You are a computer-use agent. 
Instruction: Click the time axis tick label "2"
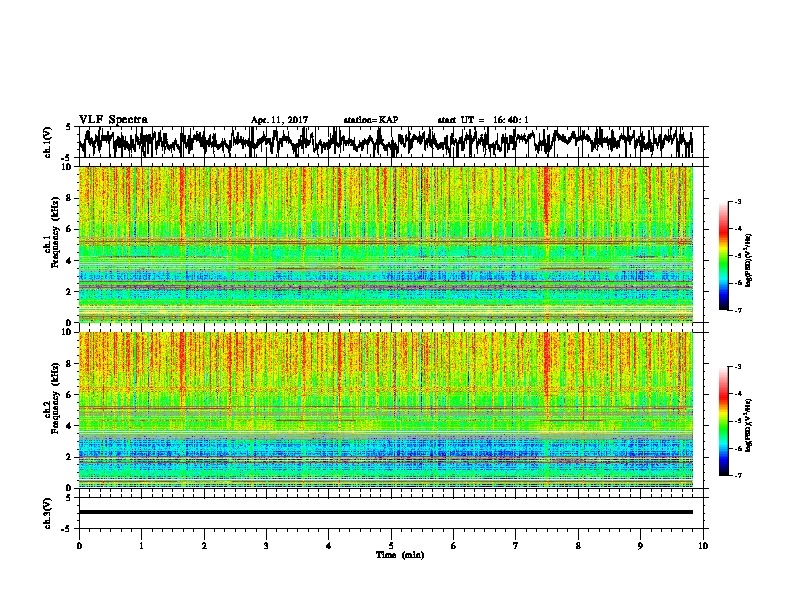[x=204, y=546]
